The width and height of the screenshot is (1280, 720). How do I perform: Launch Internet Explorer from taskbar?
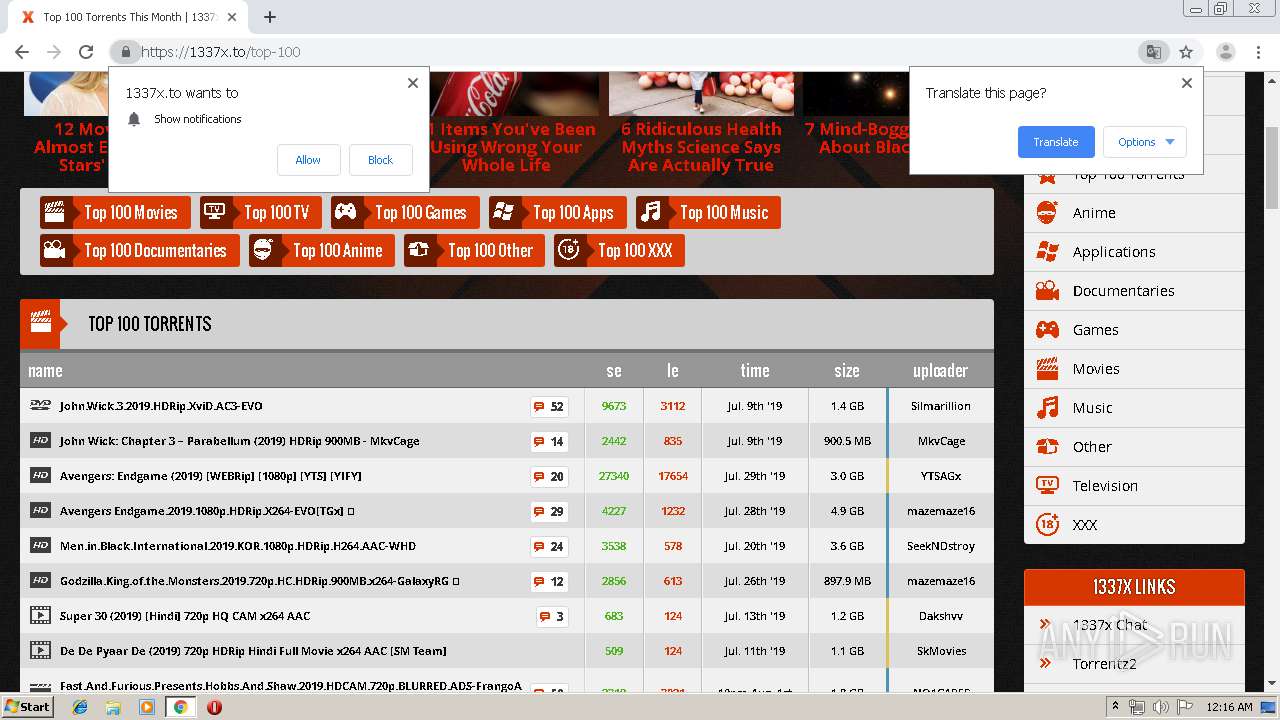tap(80, 707)
